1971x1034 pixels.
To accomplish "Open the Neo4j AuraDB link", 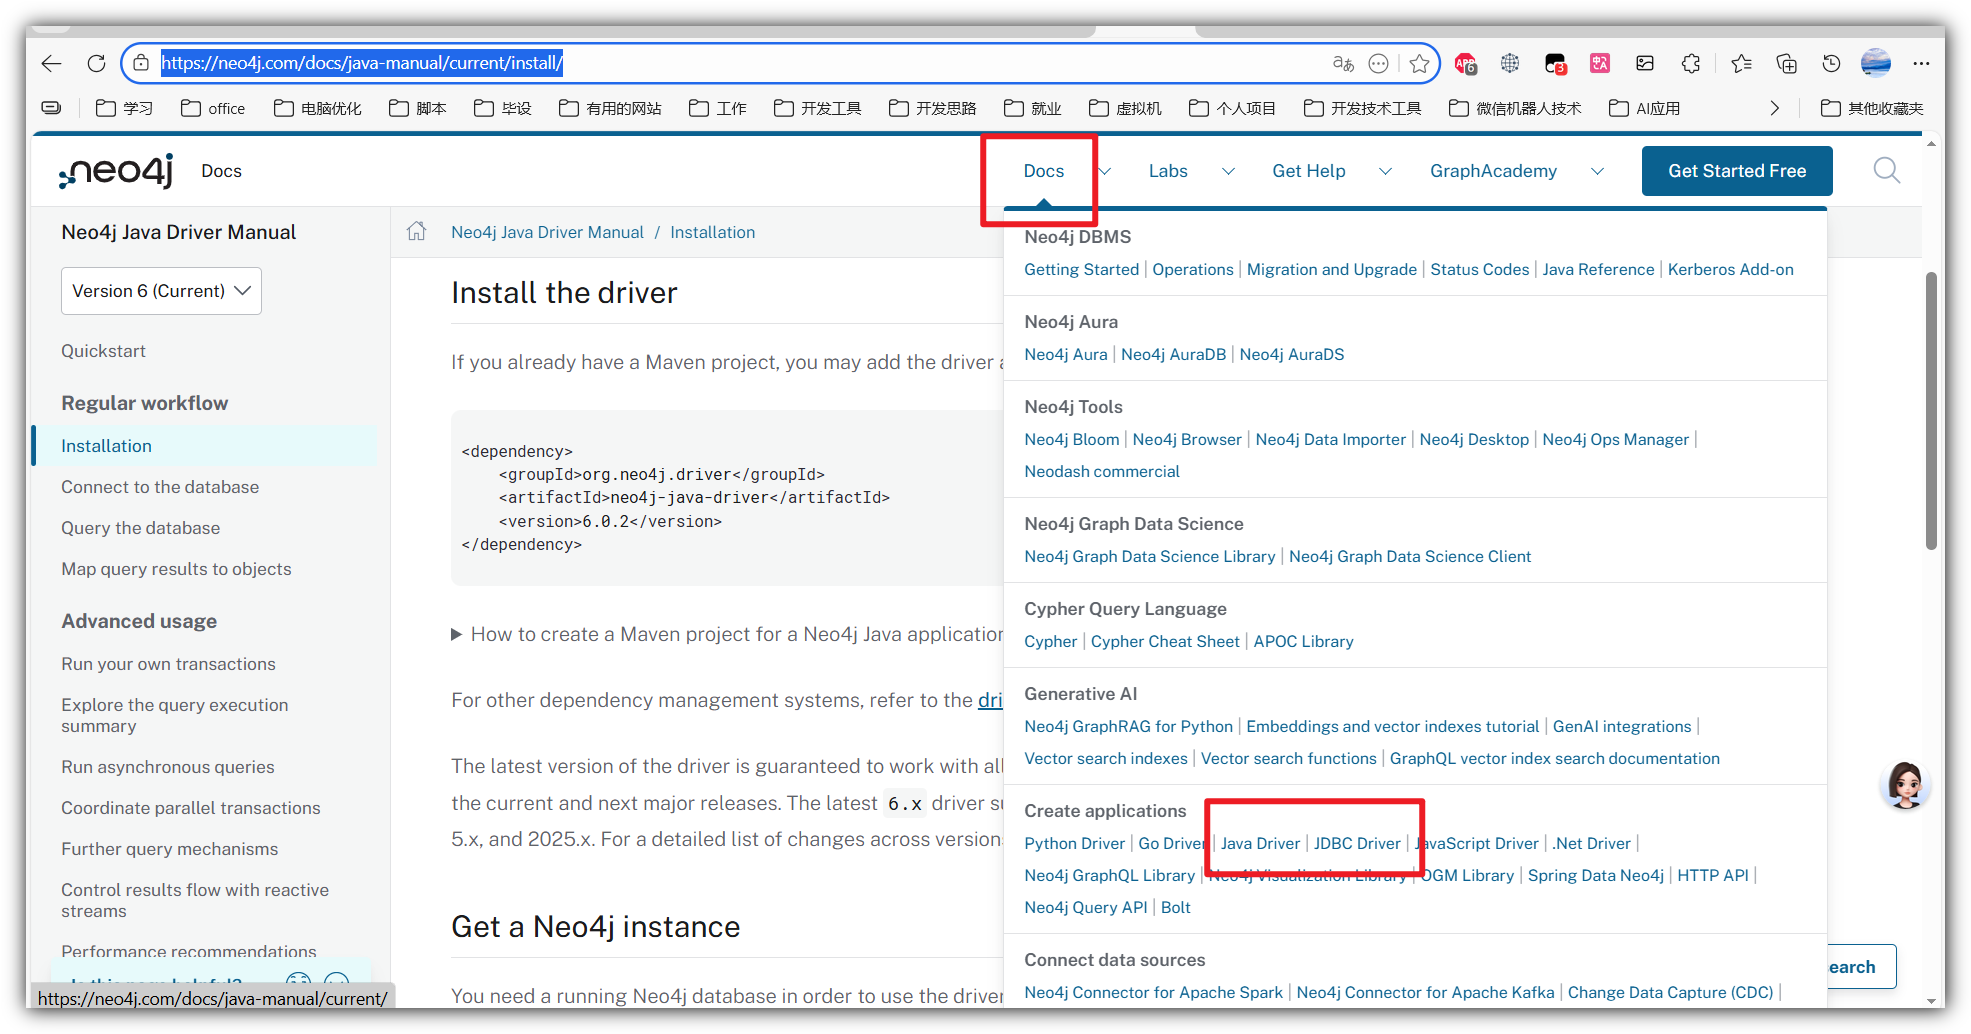I will click(x=1173, y=354).
